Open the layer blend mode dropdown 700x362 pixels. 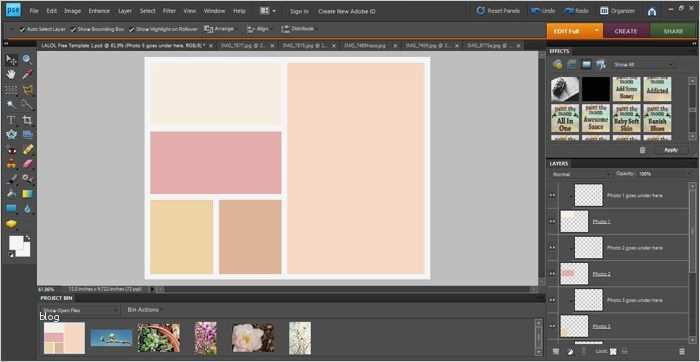[x=581, y=174]
